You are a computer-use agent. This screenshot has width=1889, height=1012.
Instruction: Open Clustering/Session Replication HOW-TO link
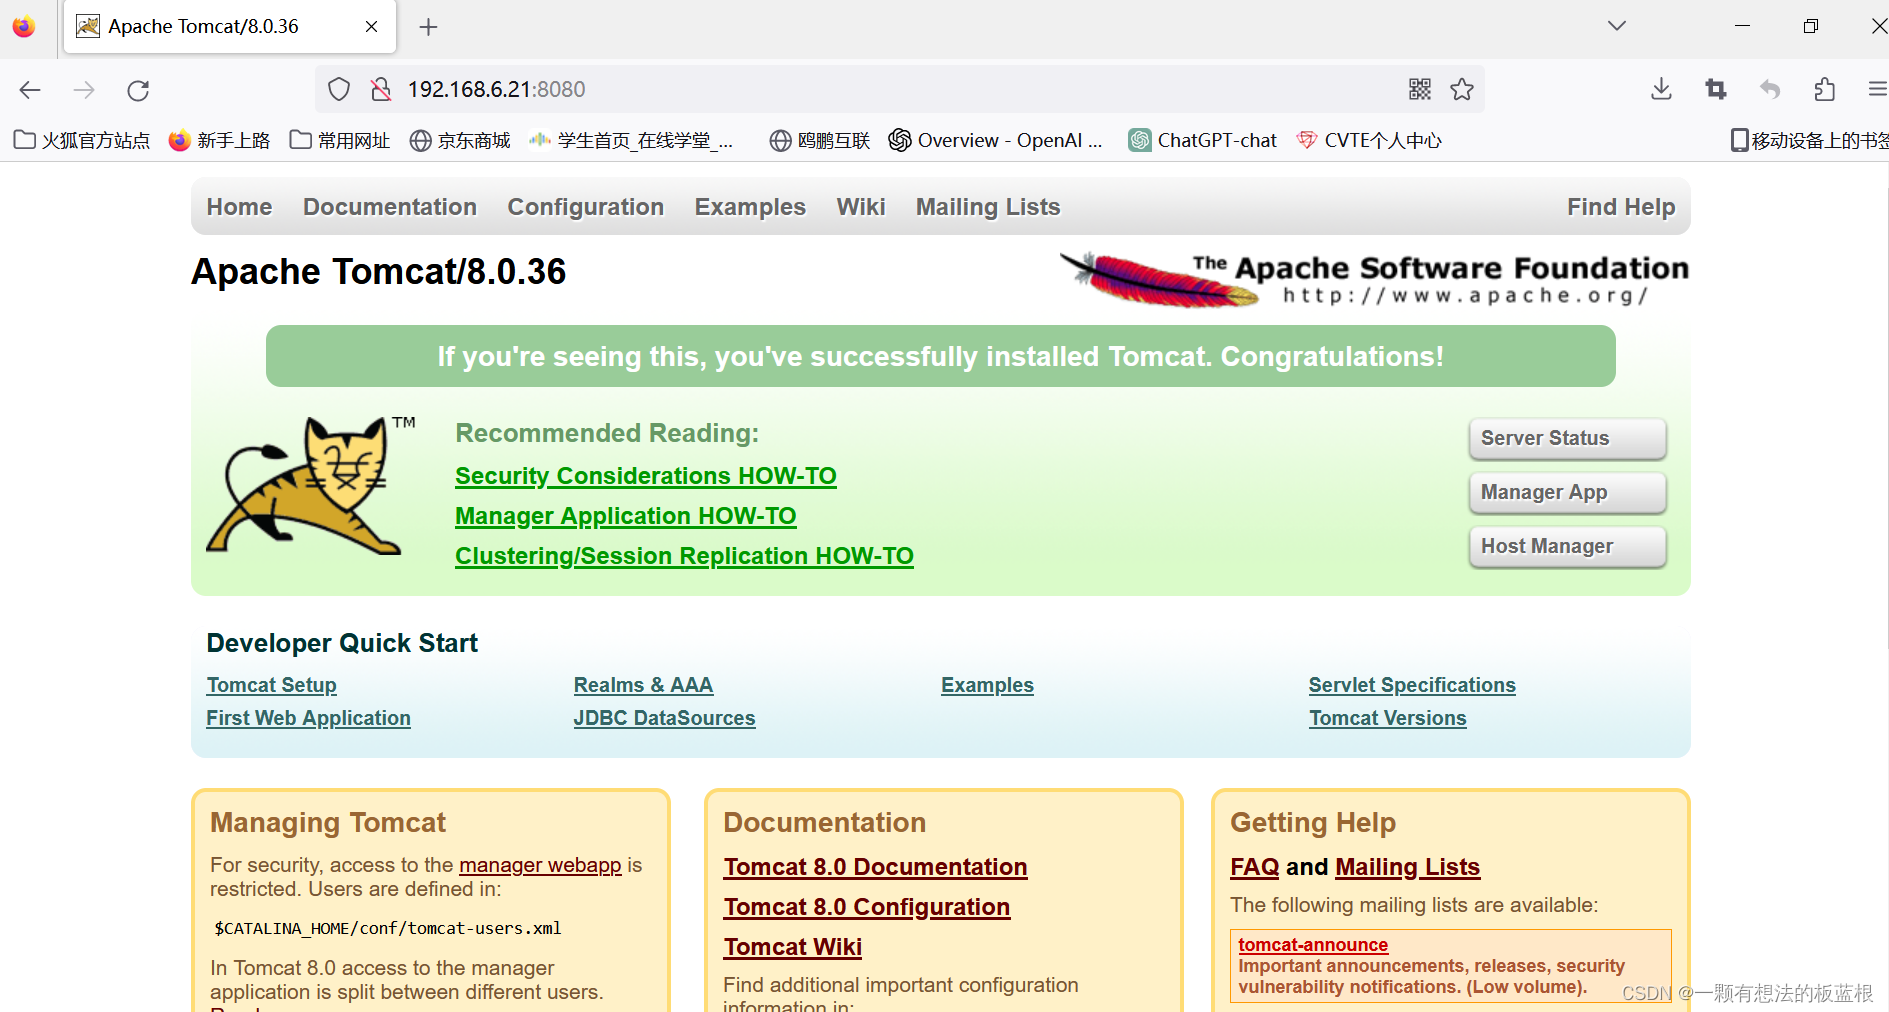[x=684, y=556]
